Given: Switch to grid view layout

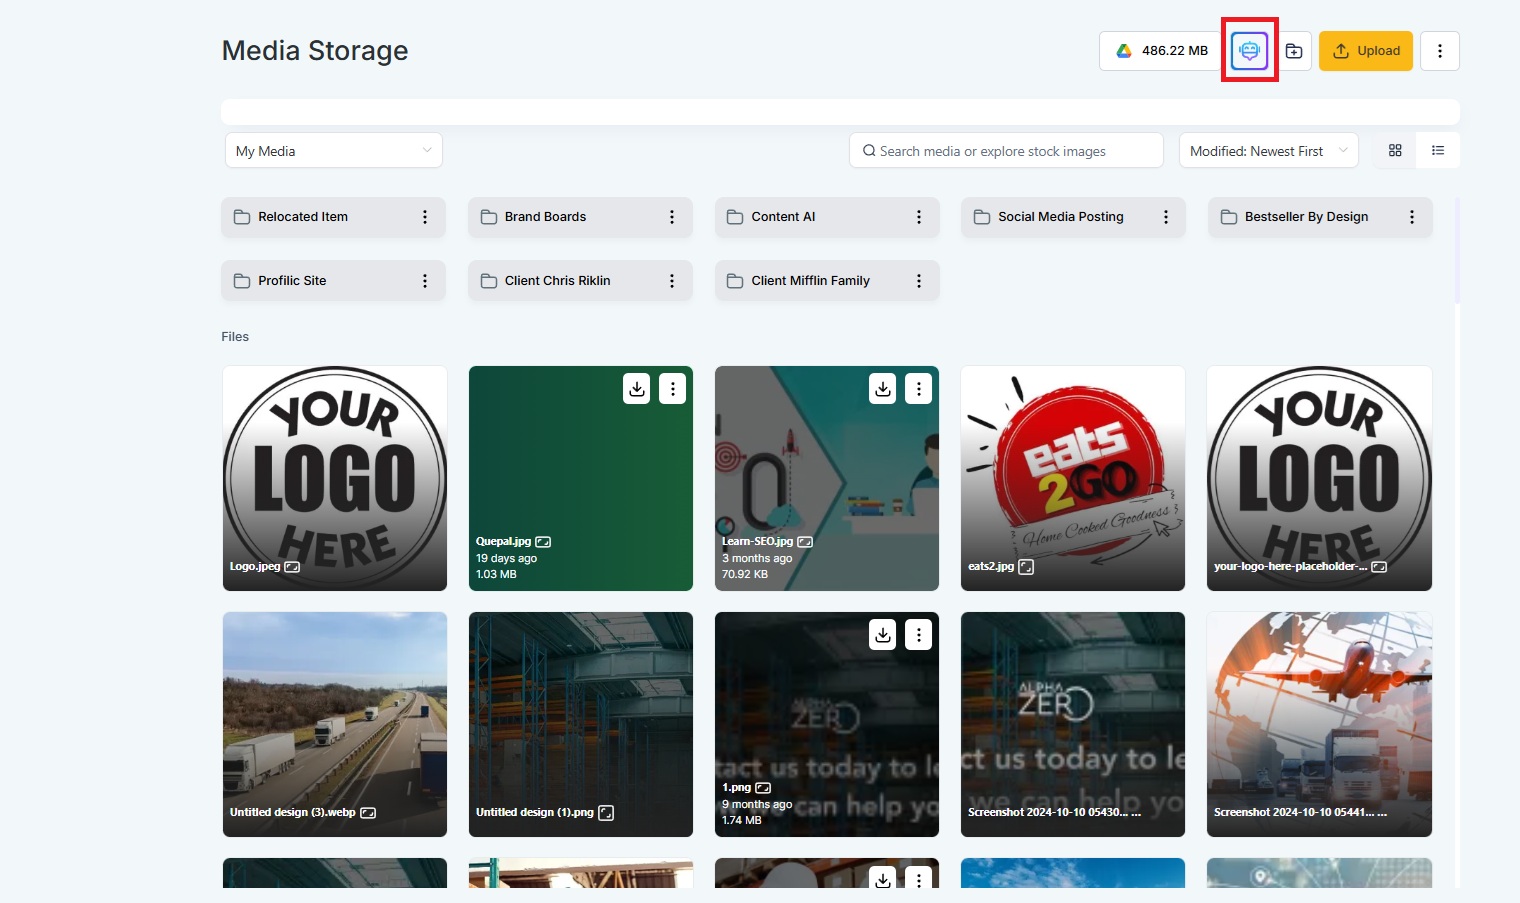Looking at the screenshot, I should (x=1395, y=151).
